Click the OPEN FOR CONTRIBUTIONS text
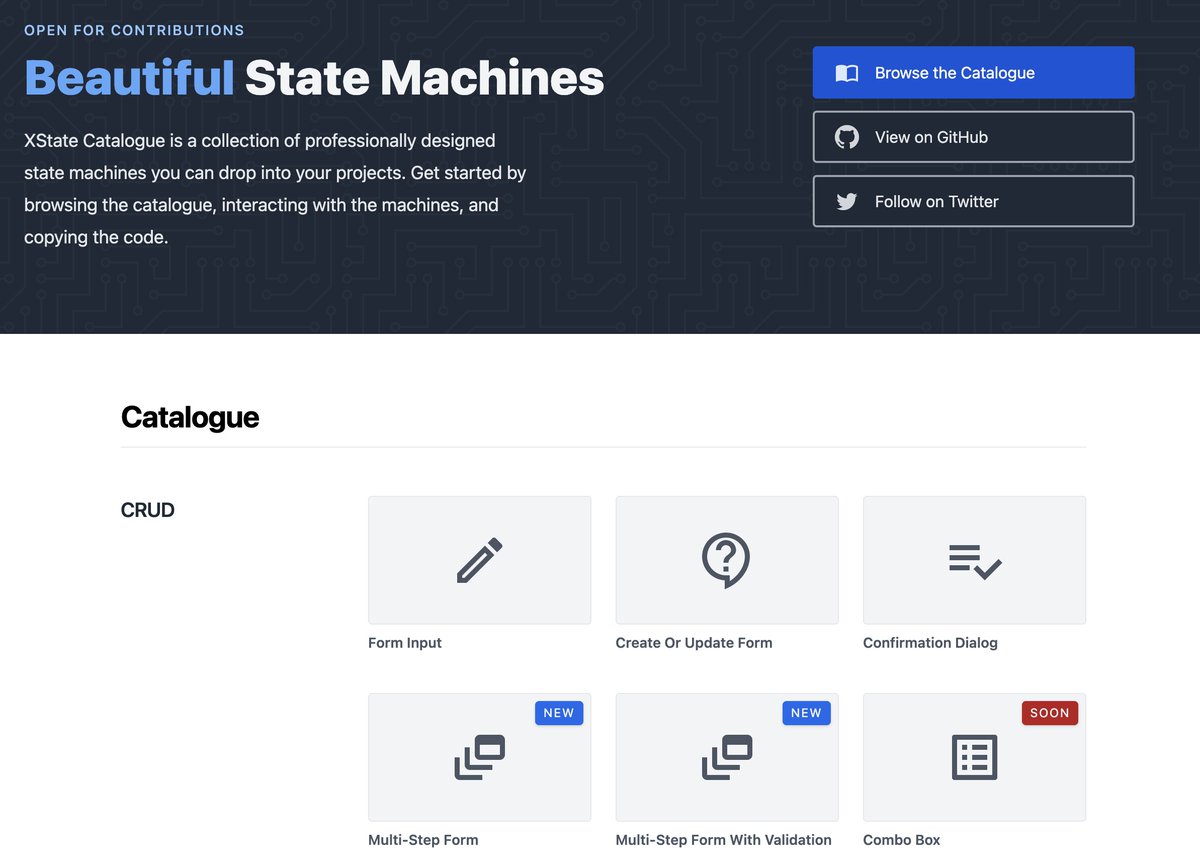Screen dimensions: 1200x868 pos(134,30)
